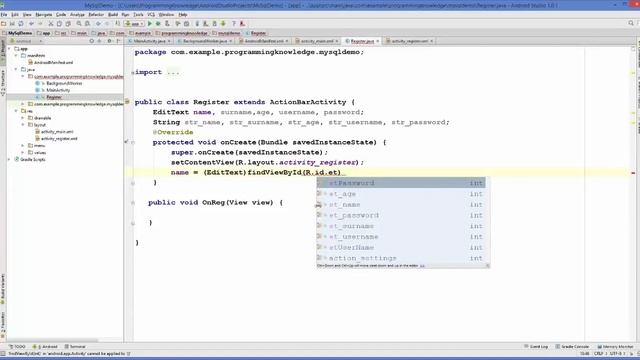
Task: Click the Find magnifier toolbar icon
Action: coord(79,24)
